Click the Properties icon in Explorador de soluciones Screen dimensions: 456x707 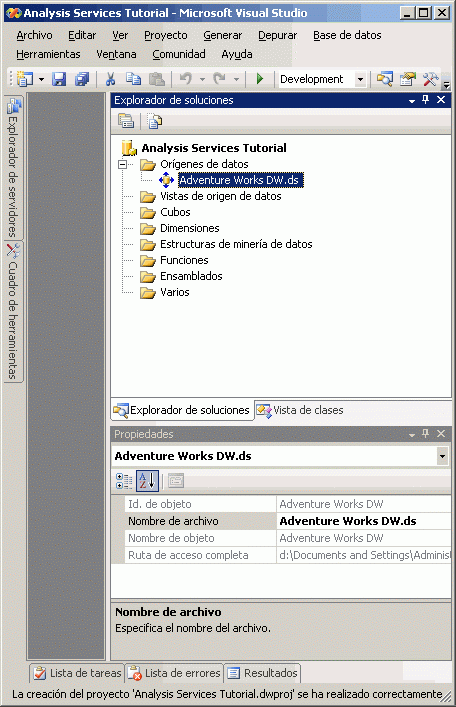click(x=126, y=121)
